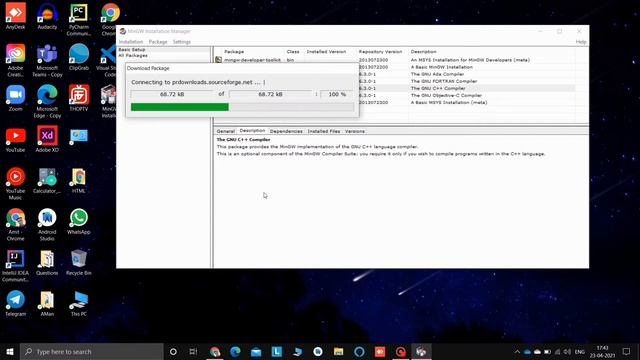Open the Questions folder on desktop
The height and width of the screenshot is (360, 640).
coord(47,262)
